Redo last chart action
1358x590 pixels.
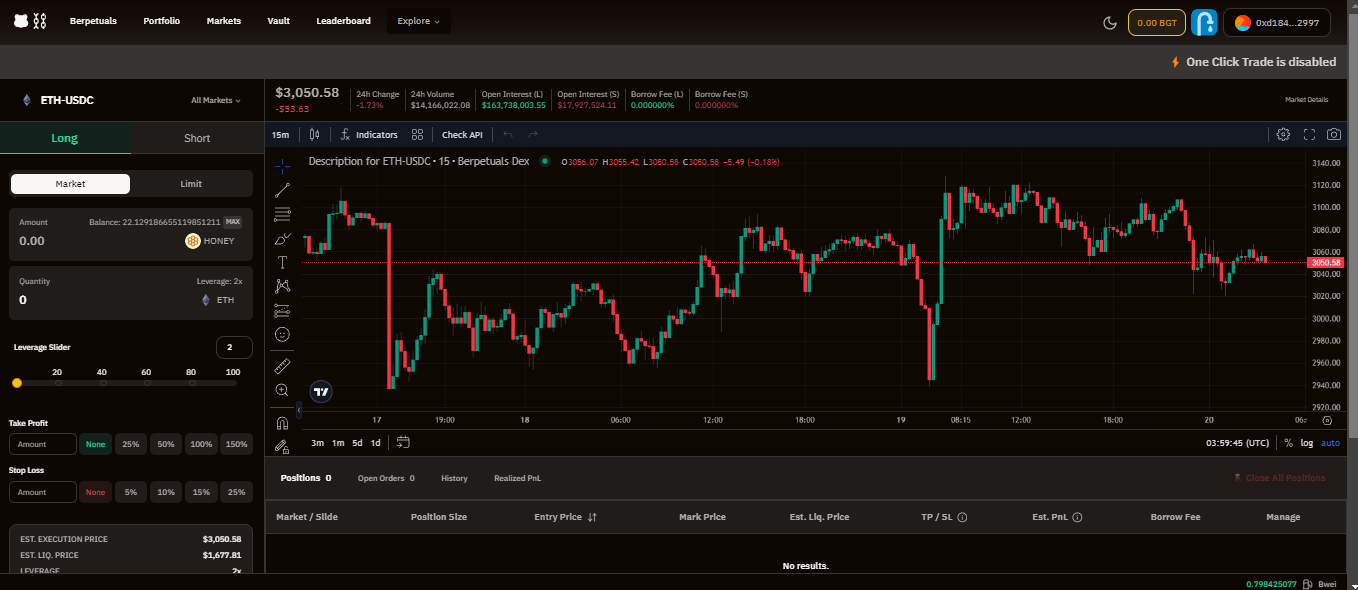coord(533,134)
